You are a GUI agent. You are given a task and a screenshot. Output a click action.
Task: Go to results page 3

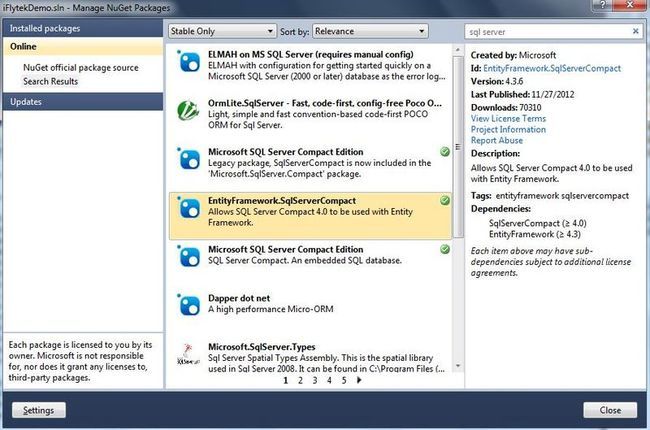(315, 380)
